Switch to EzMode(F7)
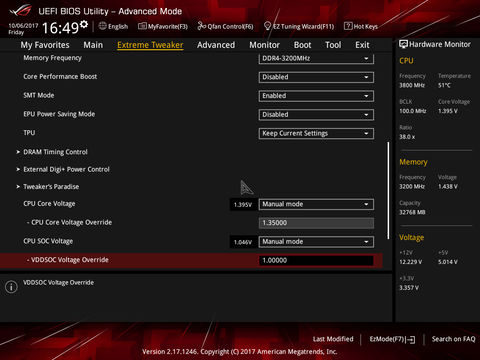The width and height of the screenshot is (480, 360). pos(392,339)
